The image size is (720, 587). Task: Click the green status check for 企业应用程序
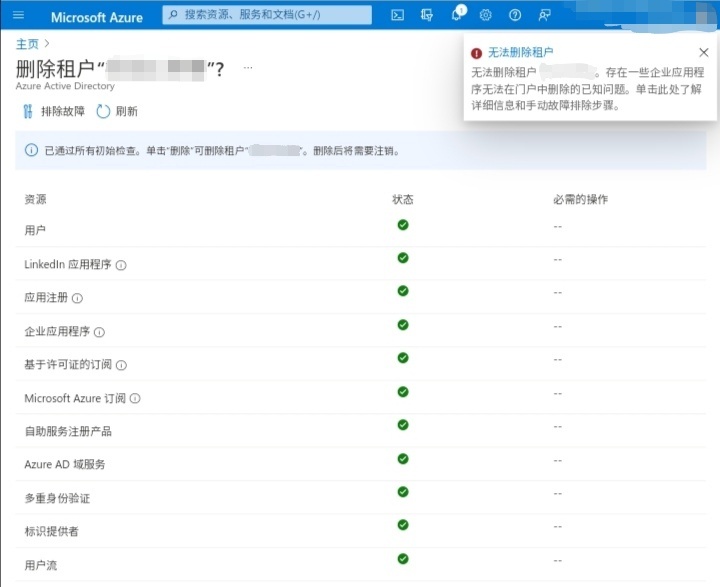coord(403,325)
